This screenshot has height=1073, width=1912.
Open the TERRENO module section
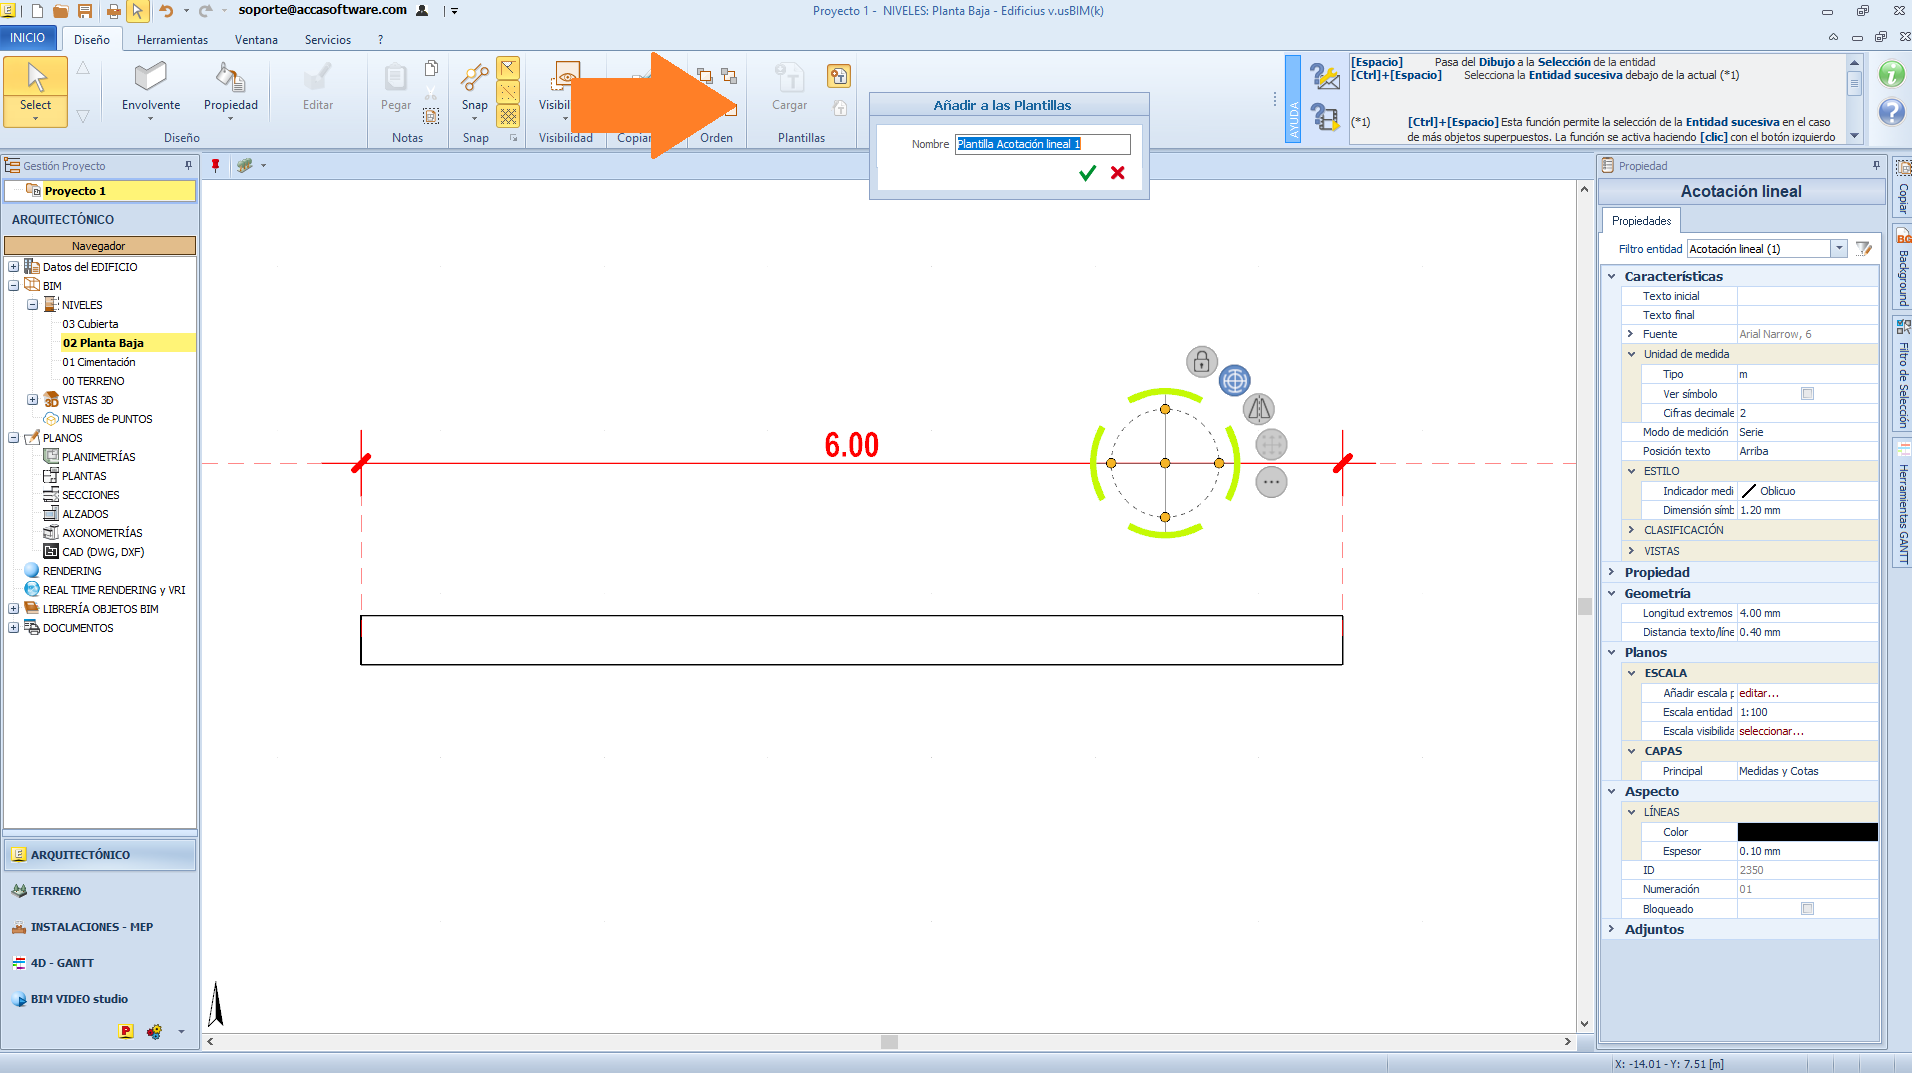(x=56, y=891)
